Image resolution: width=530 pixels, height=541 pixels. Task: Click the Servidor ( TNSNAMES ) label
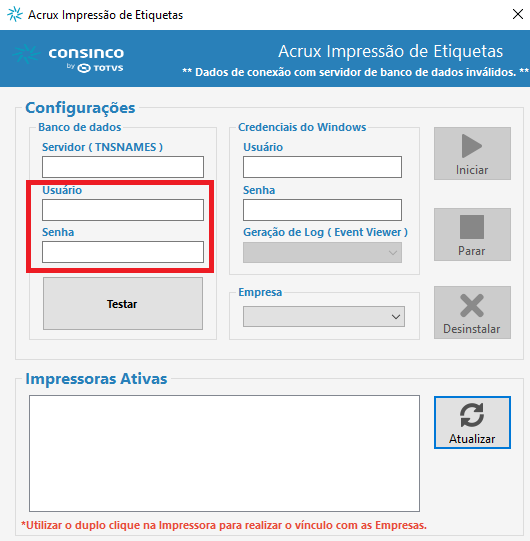click(x=102, y=147)
